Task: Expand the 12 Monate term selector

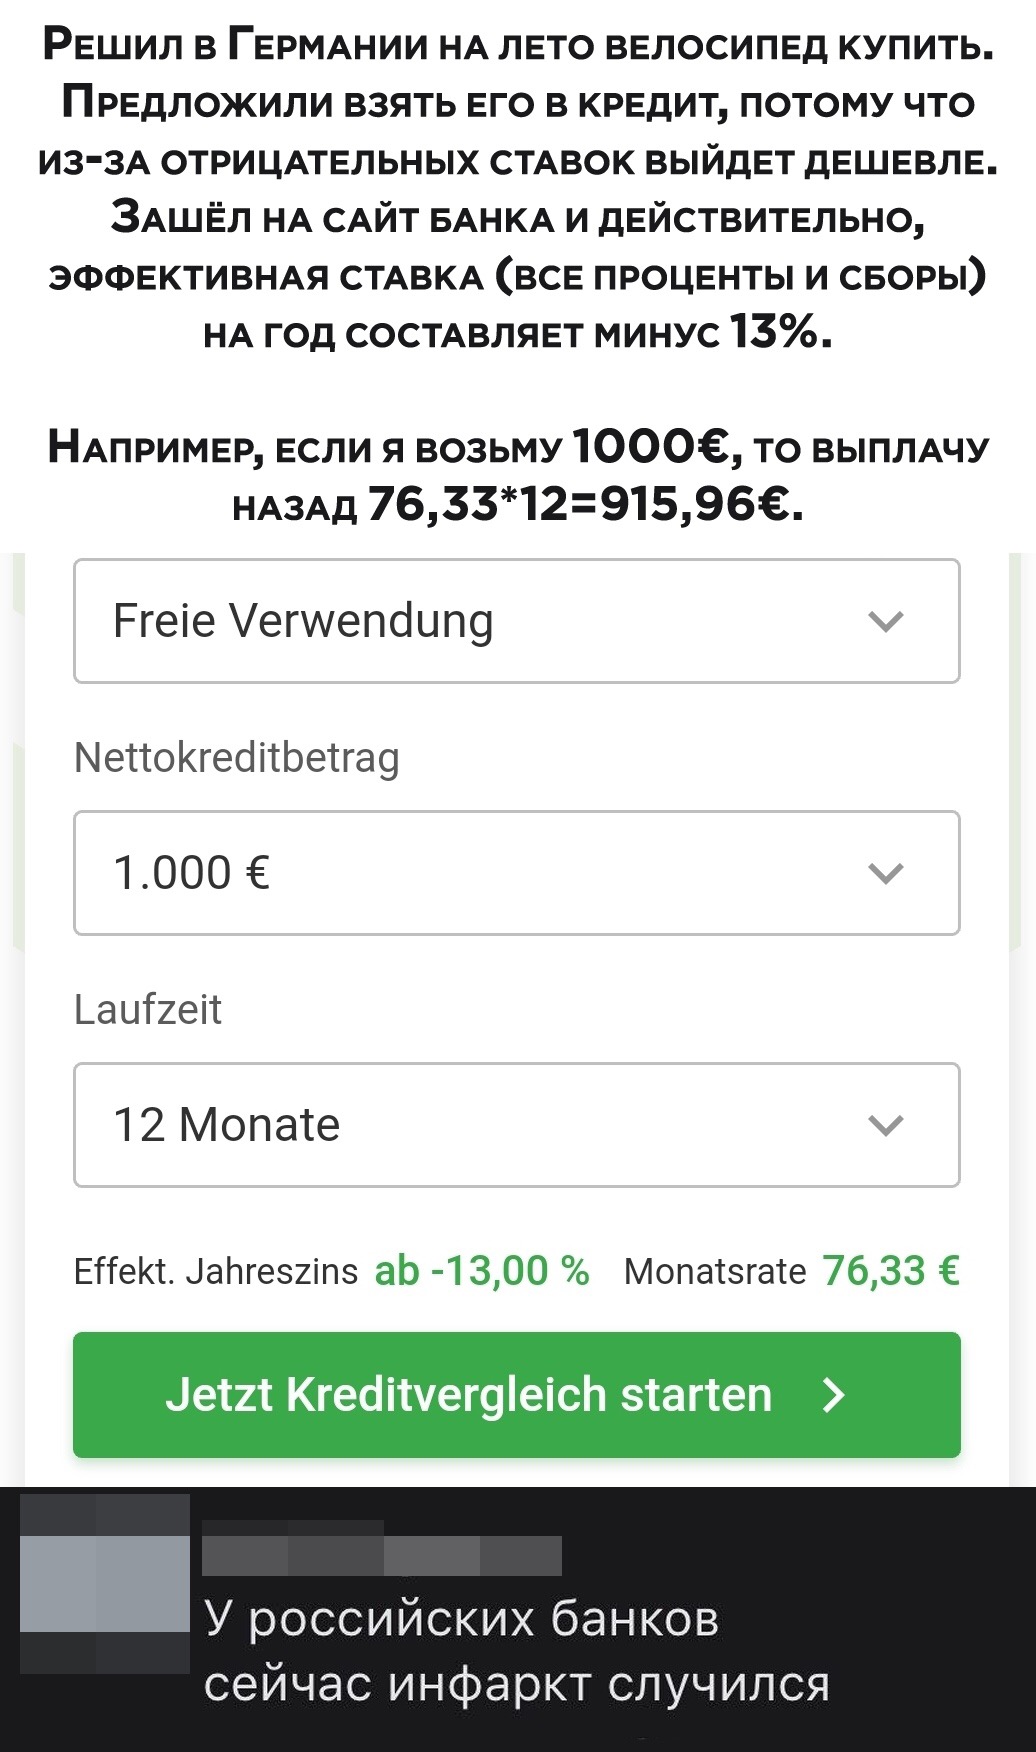Action: [516, 1125]
